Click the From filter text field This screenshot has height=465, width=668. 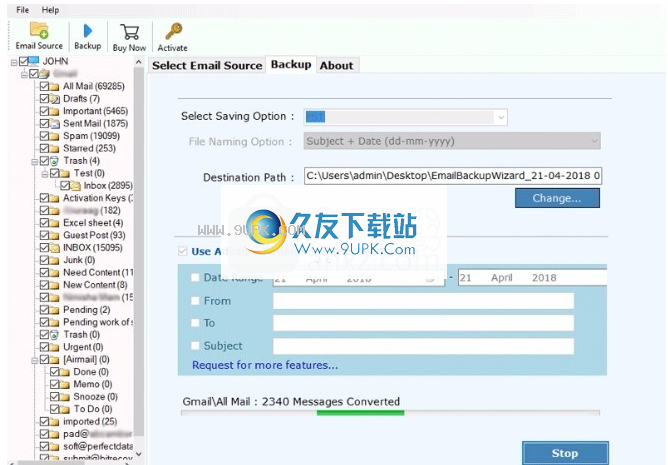[x=423, y=301]
